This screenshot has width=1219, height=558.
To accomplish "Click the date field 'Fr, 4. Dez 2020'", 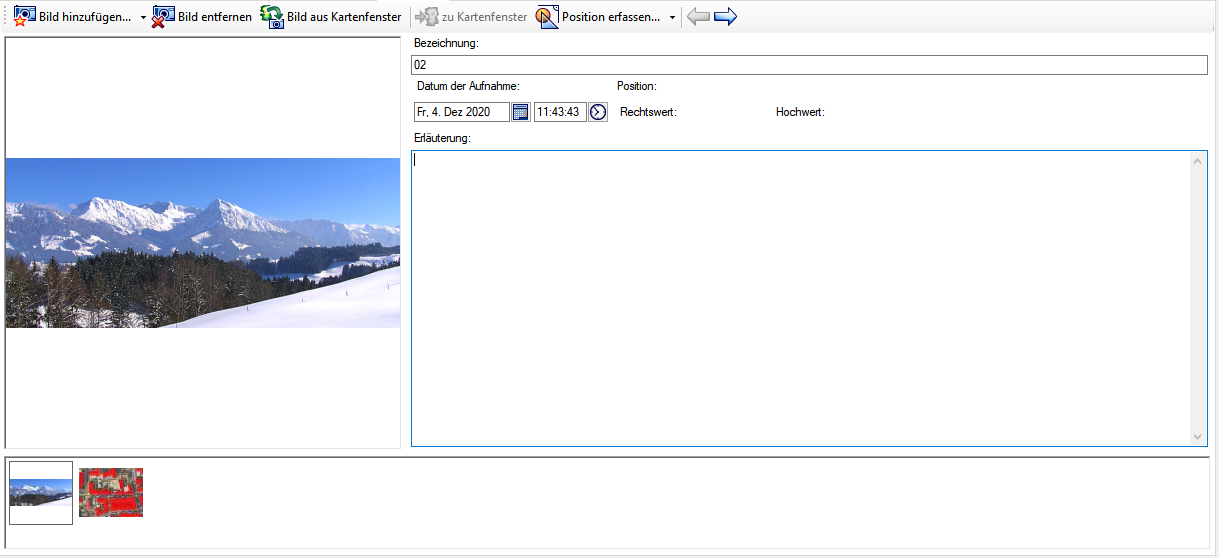I will [x=460, y=112].
